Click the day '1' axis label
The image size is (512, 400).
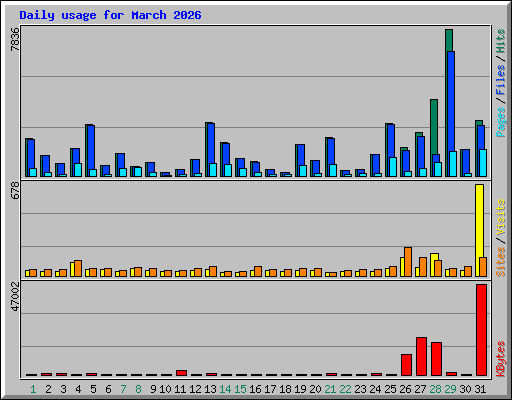coord(33,389)
